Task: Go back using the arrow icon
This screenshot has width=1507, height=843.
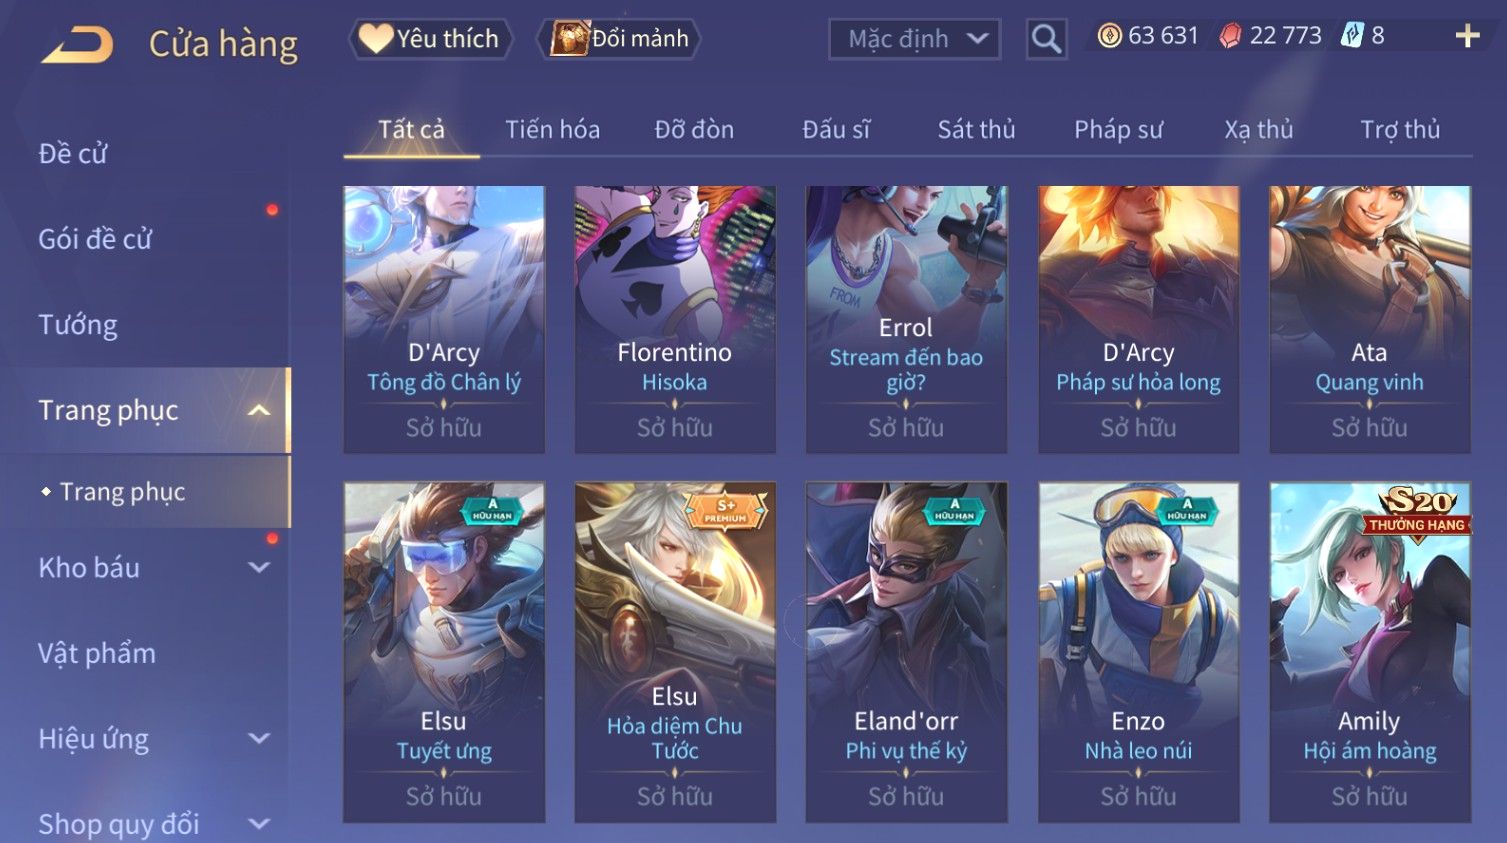Action: coord(77,44)
